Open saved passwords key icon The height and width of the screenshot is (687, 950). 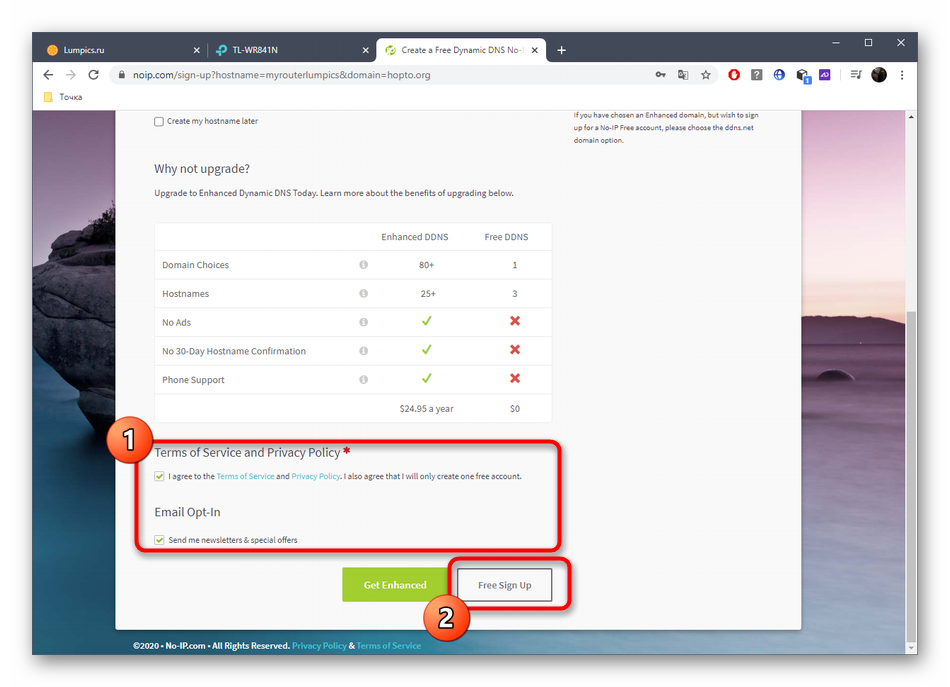point(660,75)
